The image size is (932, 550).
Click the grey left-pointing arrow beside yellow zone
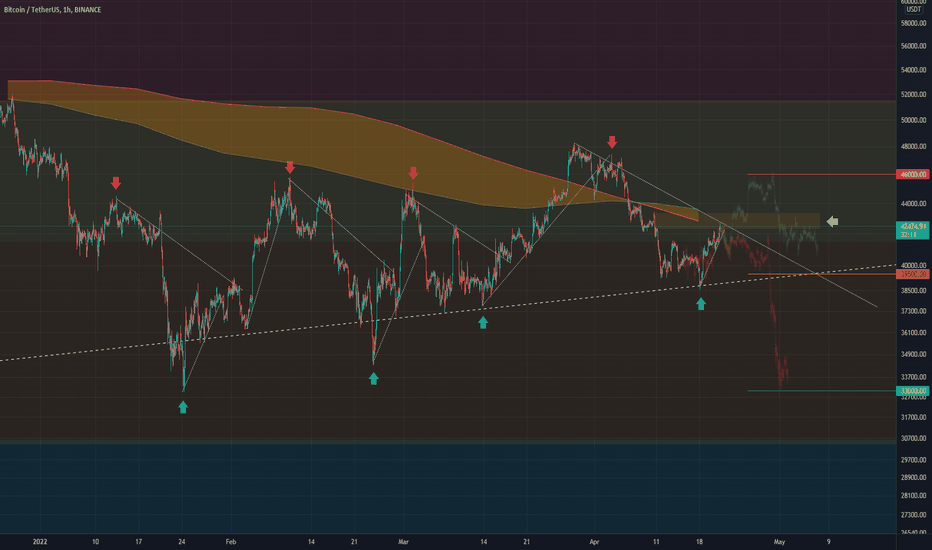[833, 222]
